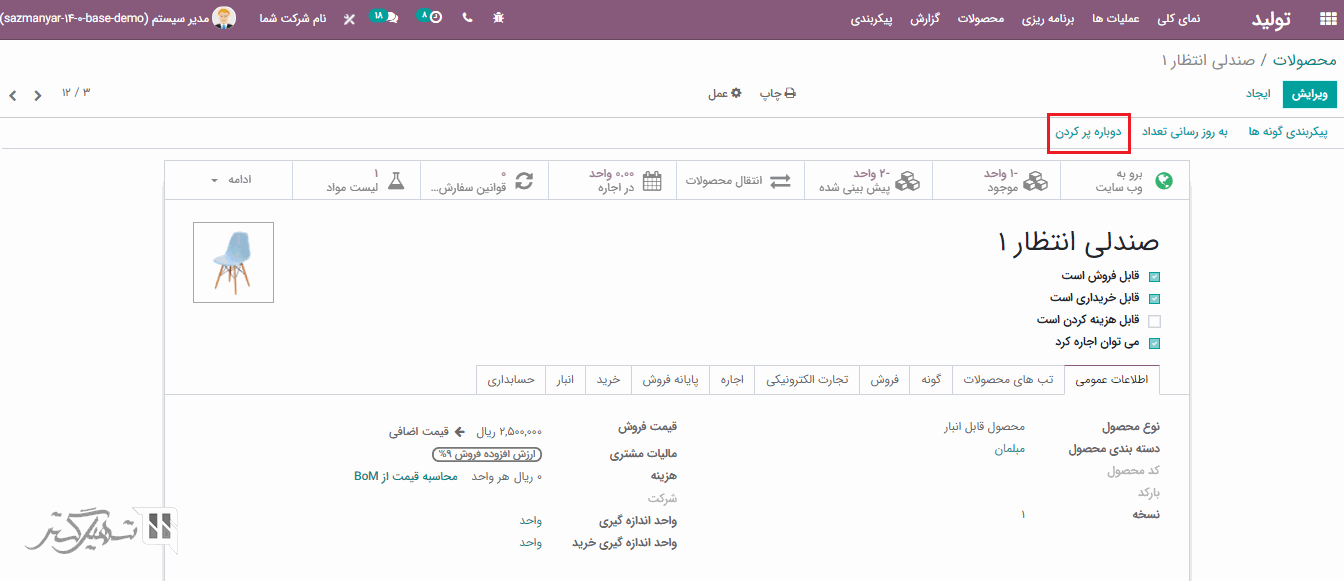The image size is (1344, 581).
Task: Open قوانین سفارش reordering rules button
Action: [x=484, y=181]
